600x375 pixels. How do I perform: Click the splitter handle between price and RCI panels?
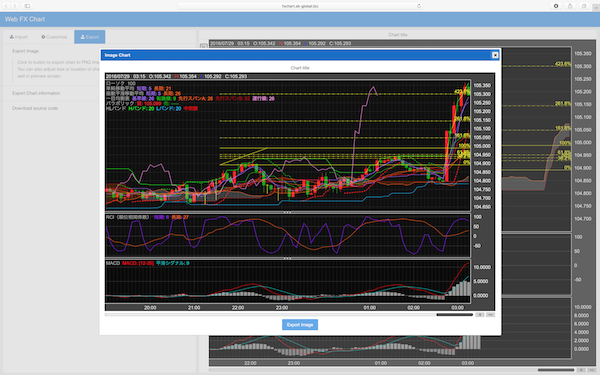tap(287, 212)
